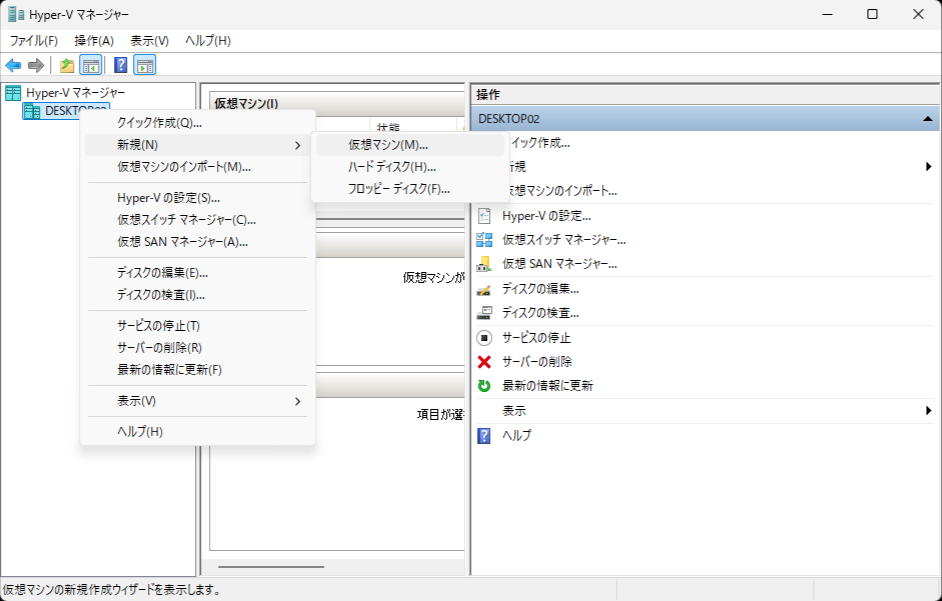Open the 表示(V) menu in the menu bar
942x601 pixels.
[x=150, y=41]
